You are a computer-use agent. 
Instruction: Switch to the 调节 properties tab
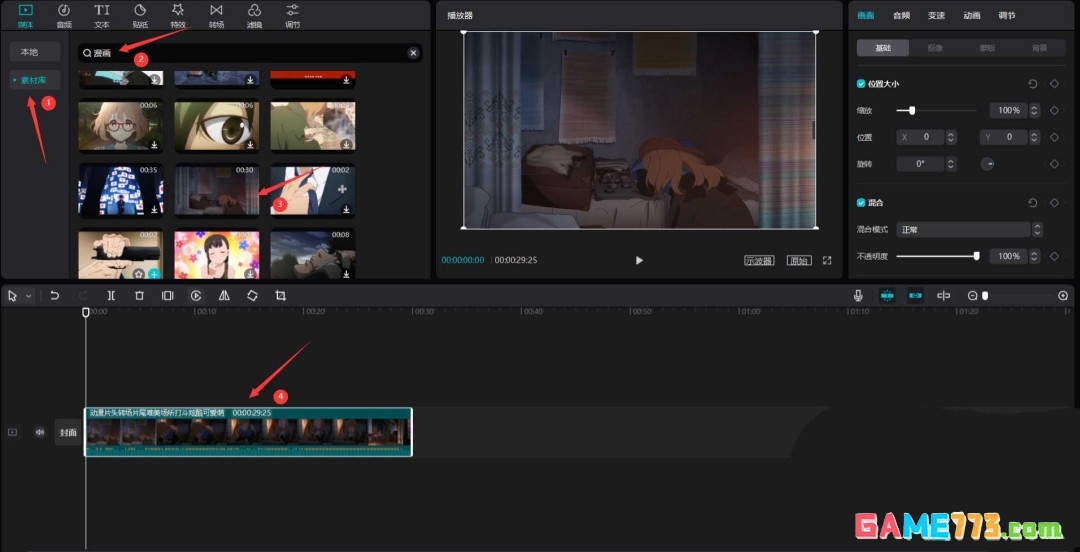click(x=1007, y=15)
